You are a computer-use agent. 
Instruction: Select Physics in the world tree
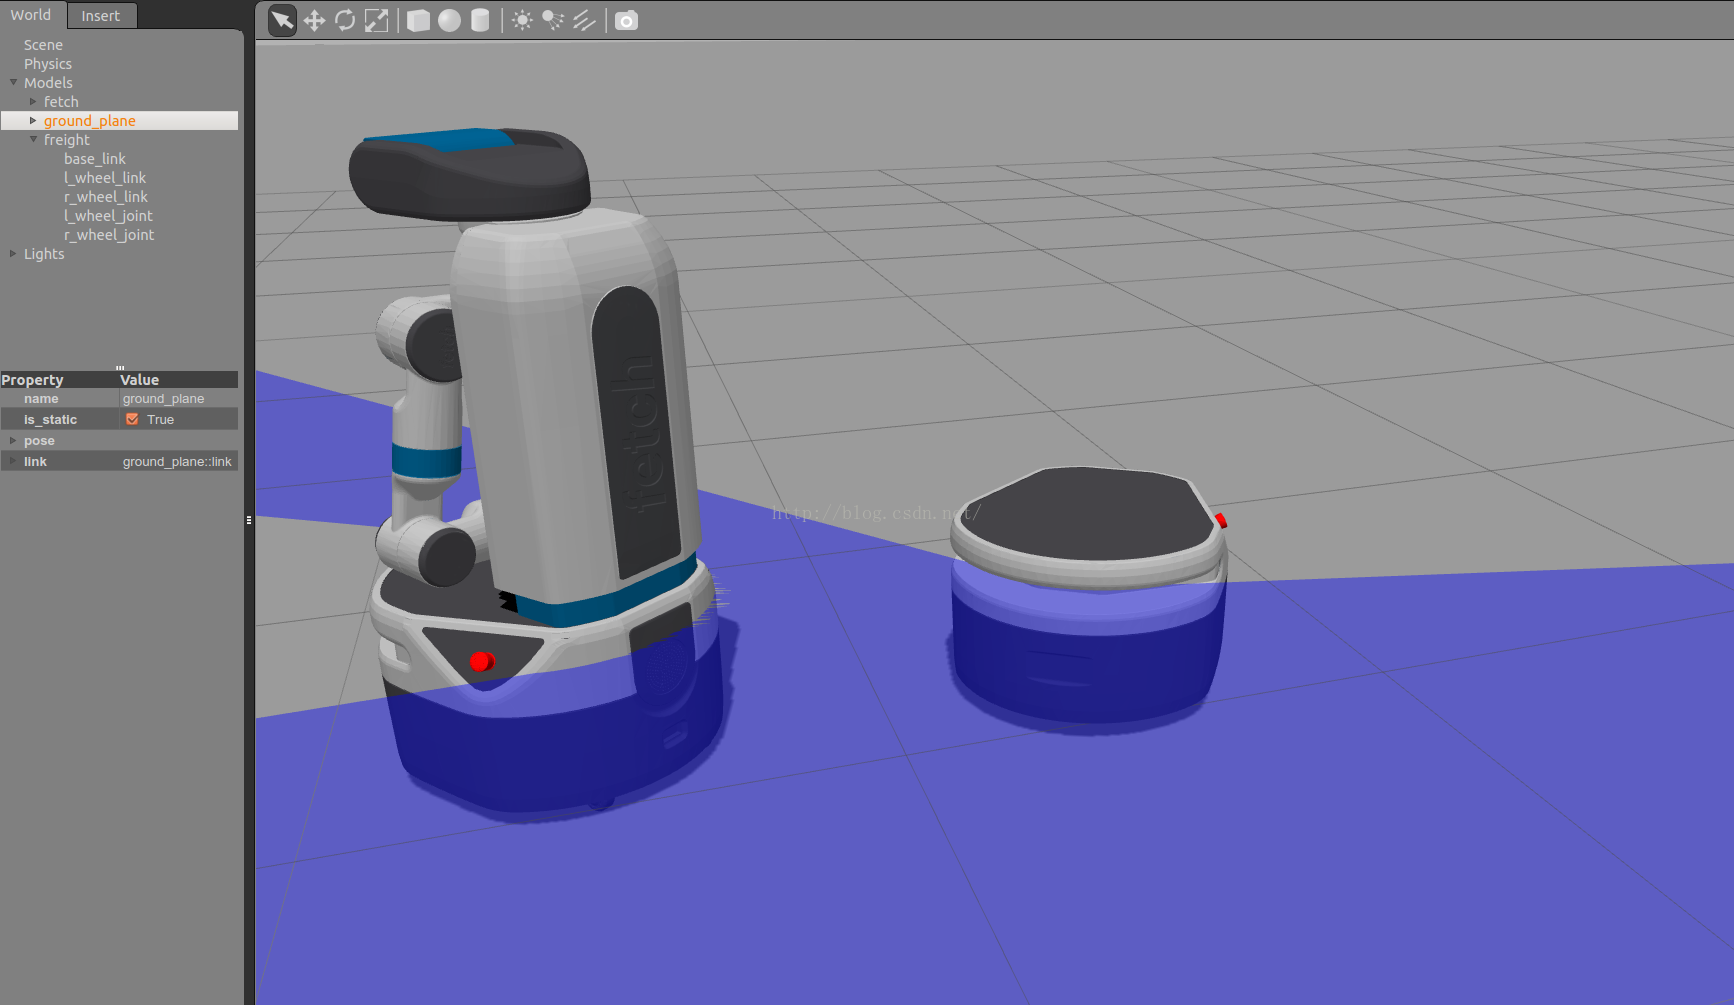pyautogui.click(x=48, y=64)
